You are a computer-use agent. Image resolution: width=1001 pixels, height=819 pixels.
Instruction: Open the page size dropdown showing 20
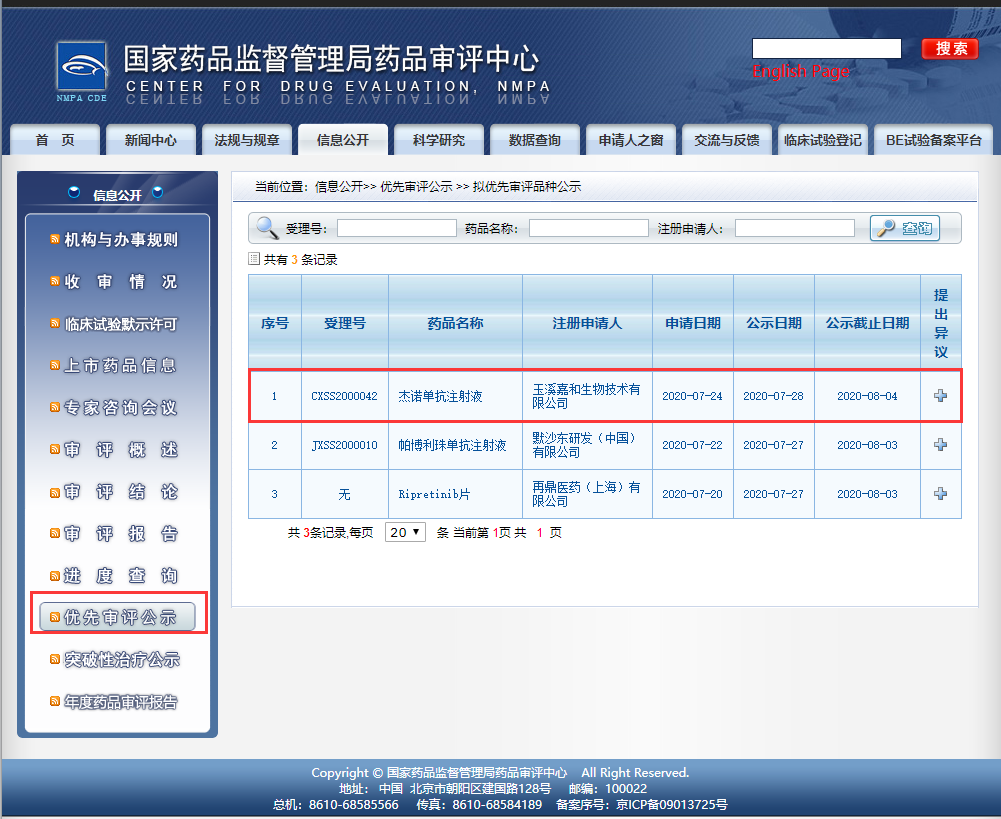coord(405,532)
